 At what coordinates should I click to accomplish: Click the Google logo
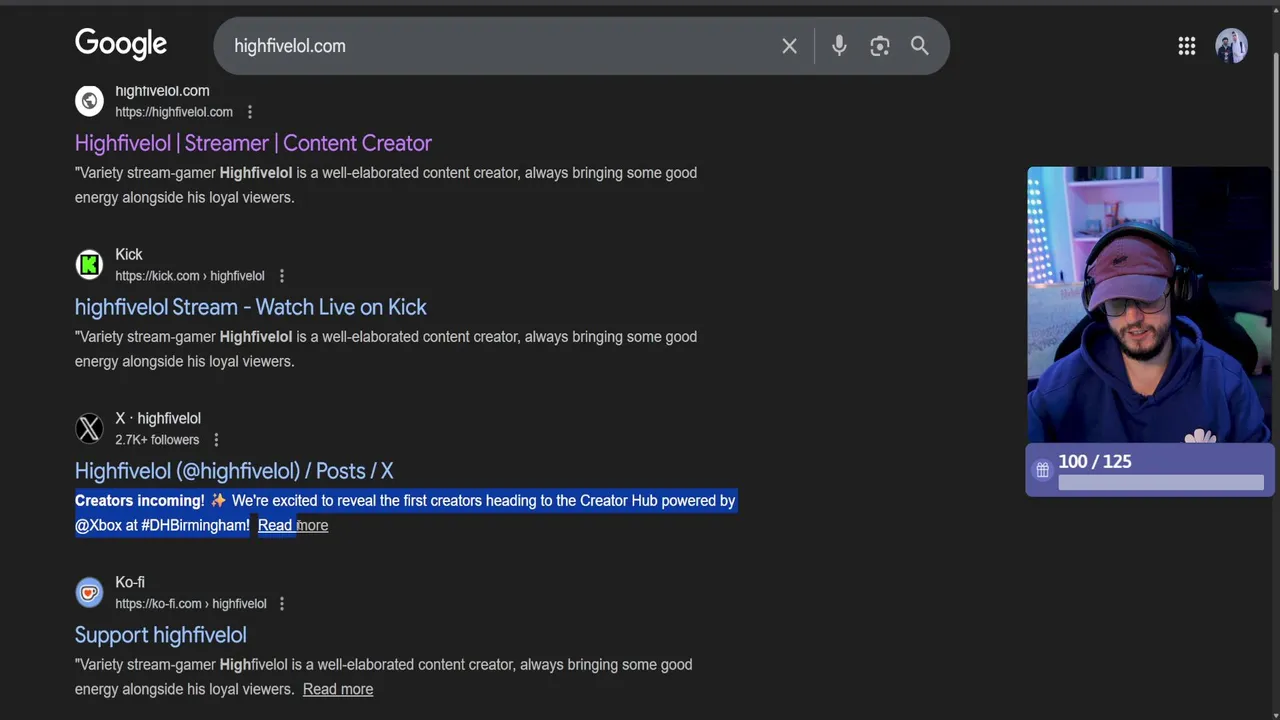pos(121,45)
